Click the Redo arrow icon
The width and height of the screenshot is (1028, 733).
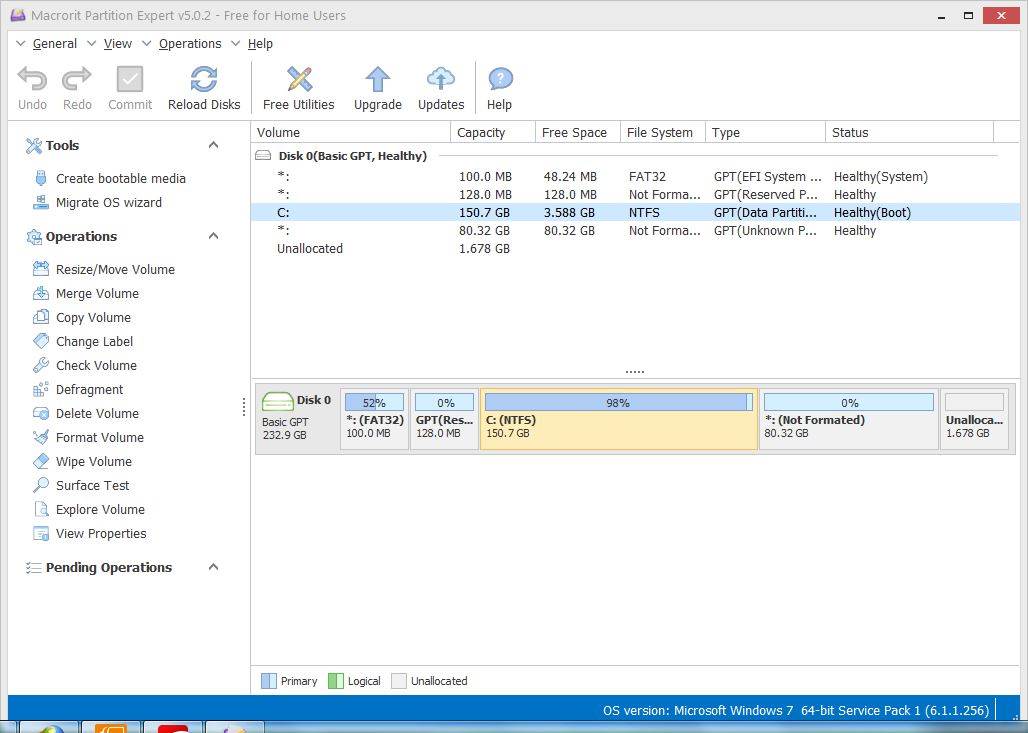click(77, 79)
